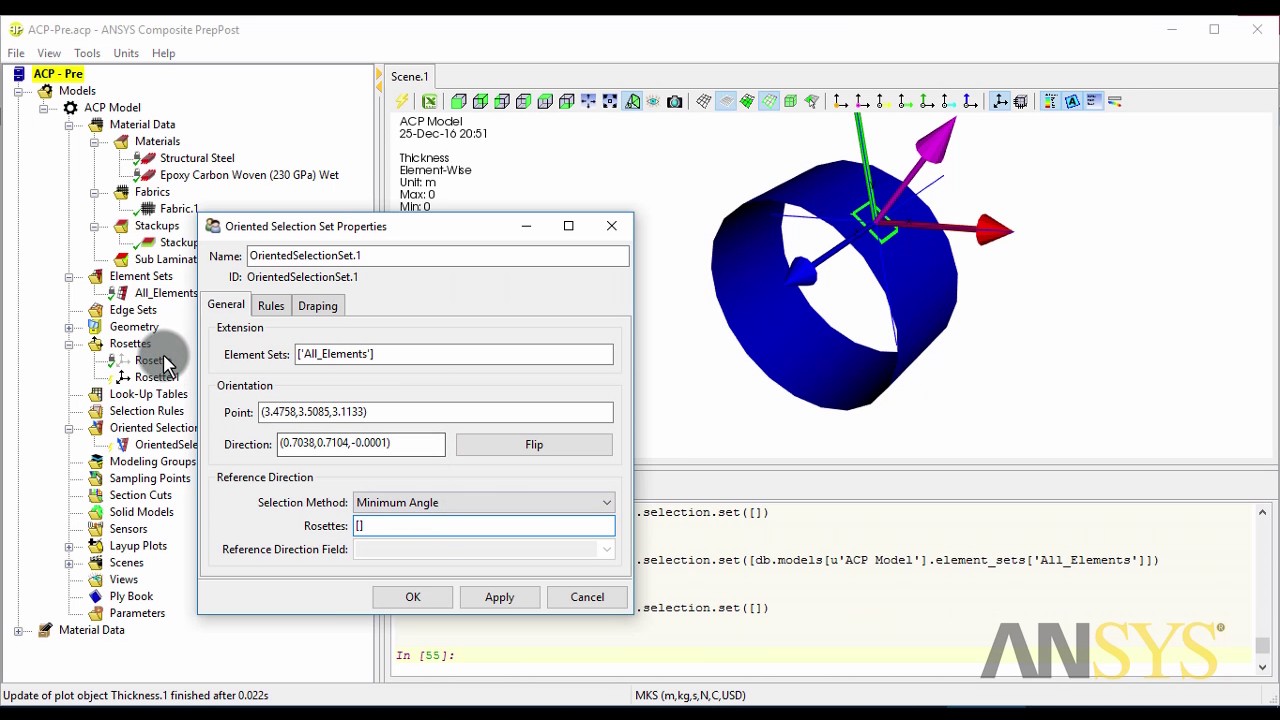
Task: Select Structural Steel in the tree
Action: click(197, 158)
